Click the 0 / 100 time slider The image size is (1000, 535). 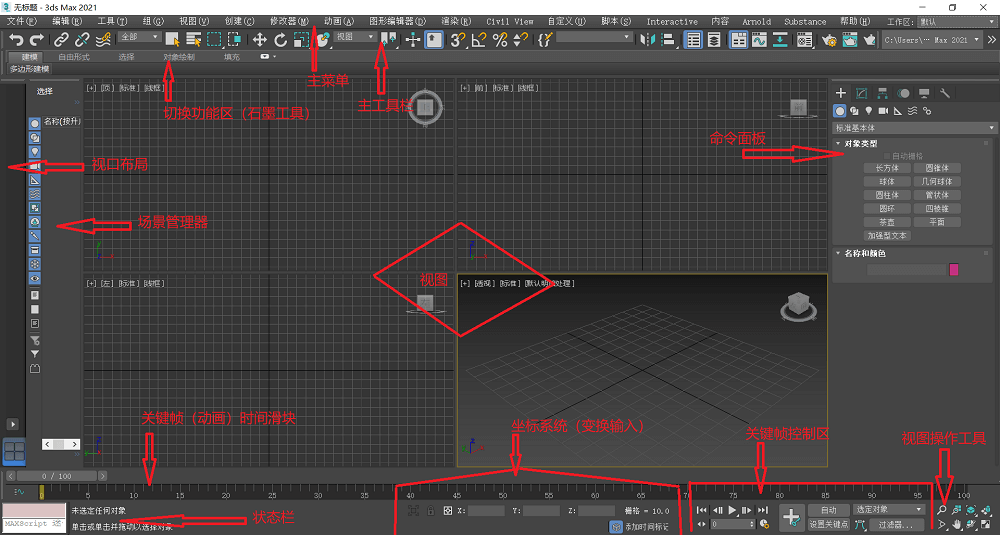[57, 476]
